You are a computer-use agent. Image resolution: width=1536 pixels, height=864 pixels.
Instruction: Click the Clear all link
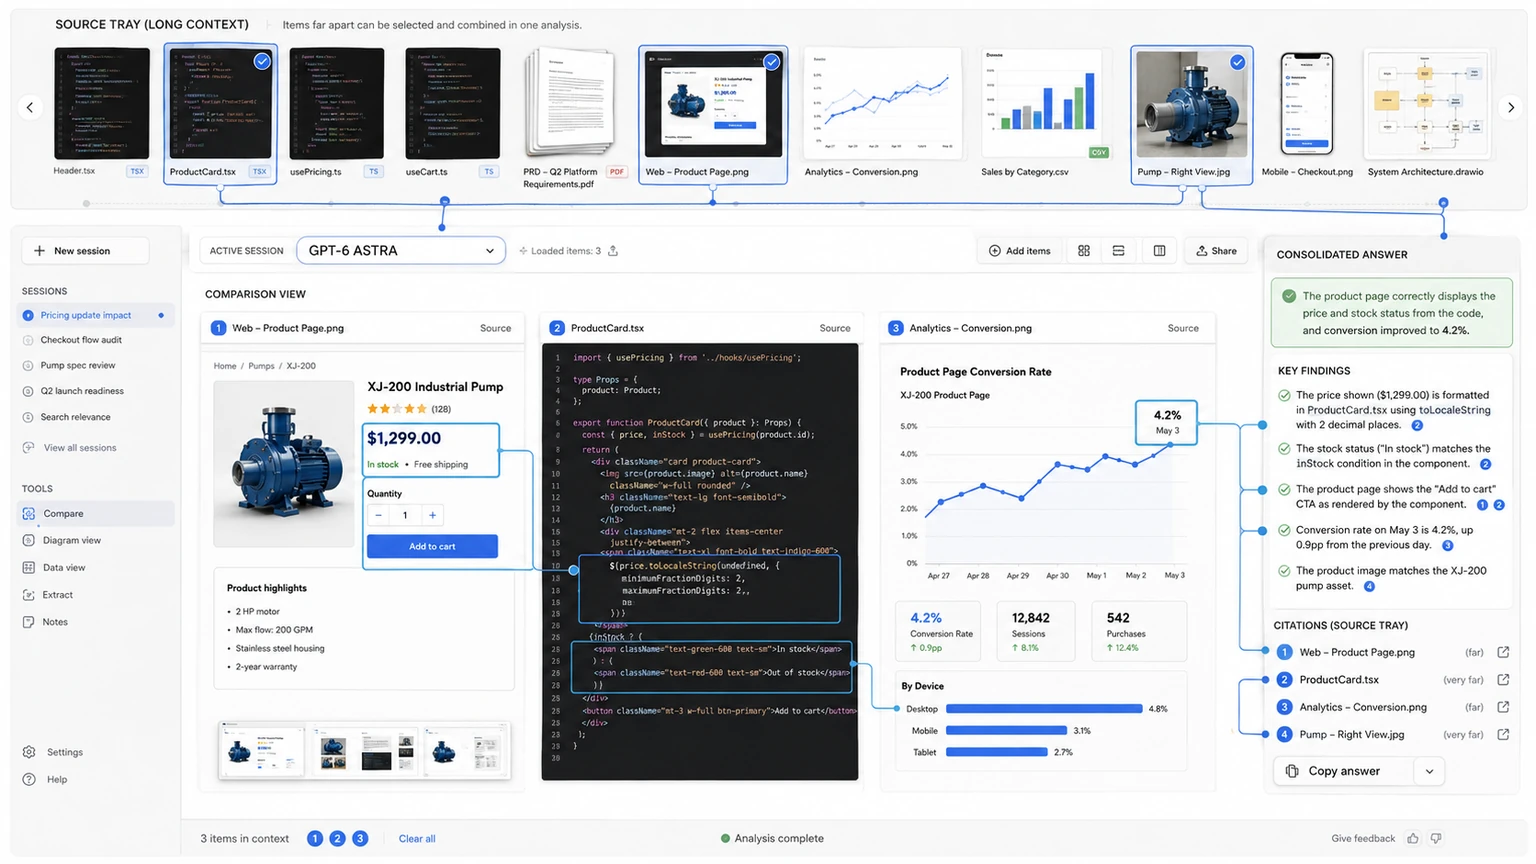click(x=417, y=839)
